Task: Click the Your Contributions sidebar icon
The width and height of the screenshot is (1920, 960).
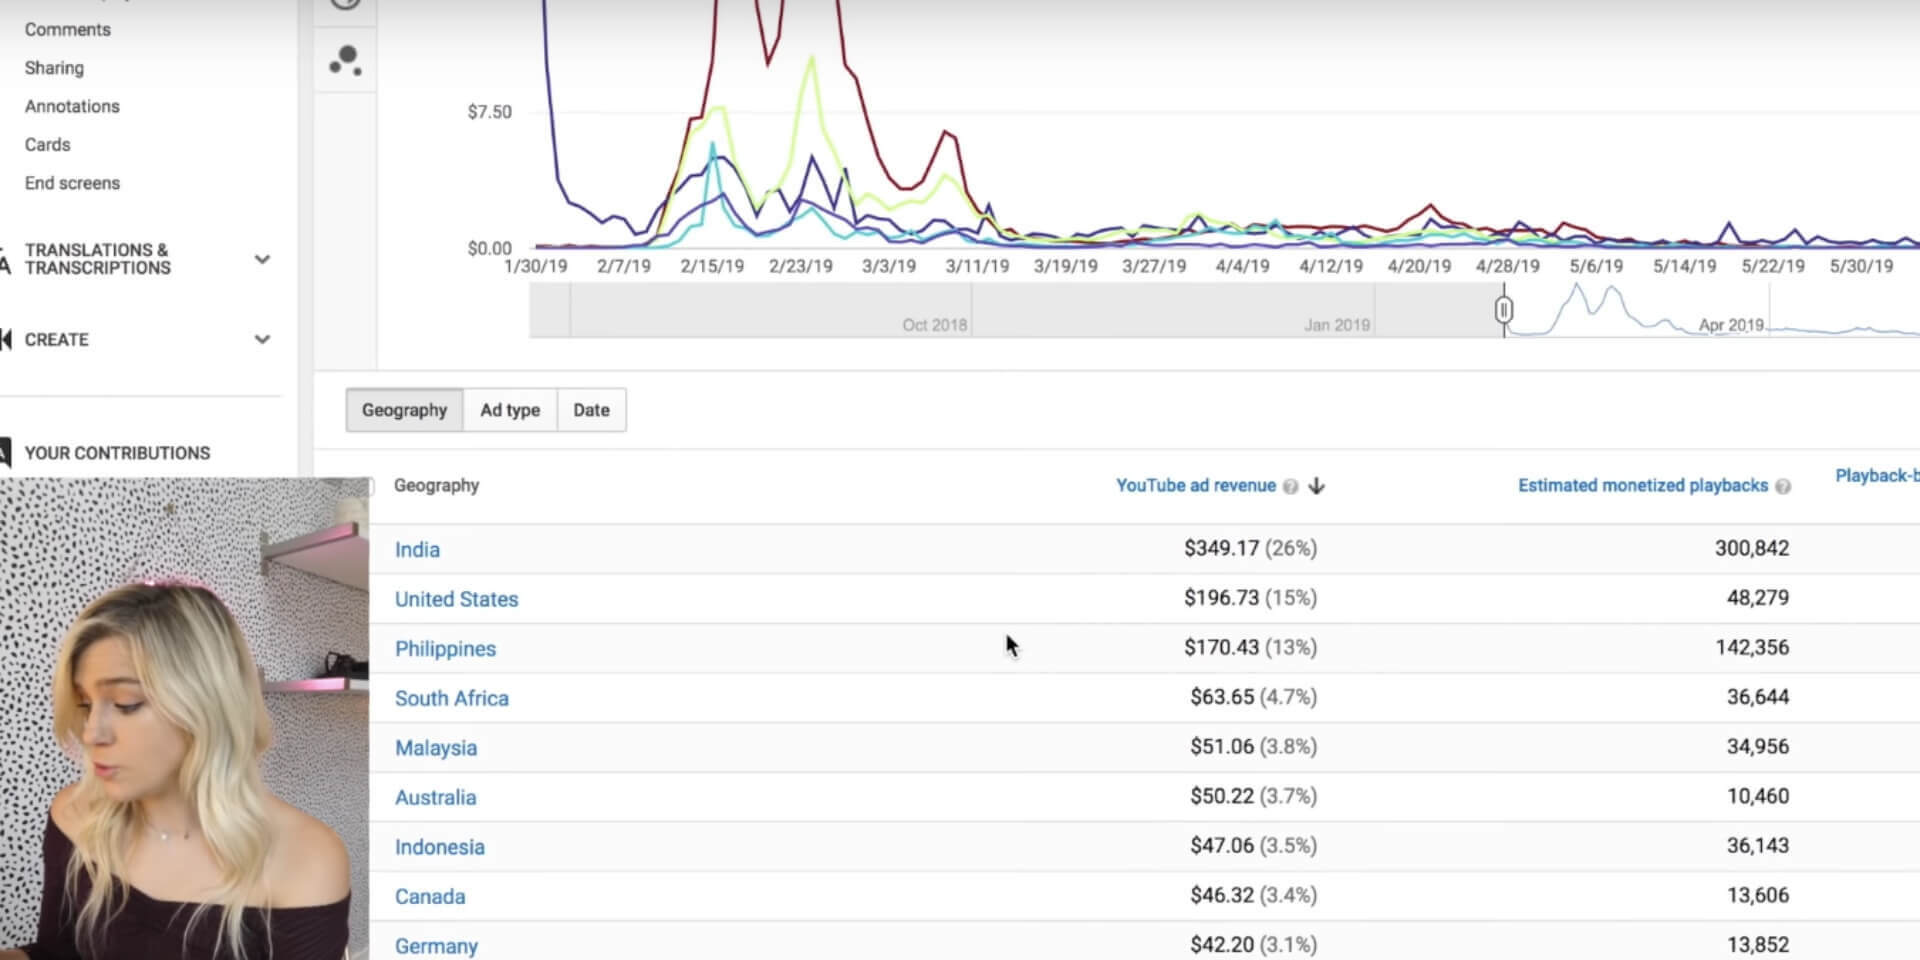Action: click(x=6, y=453)
